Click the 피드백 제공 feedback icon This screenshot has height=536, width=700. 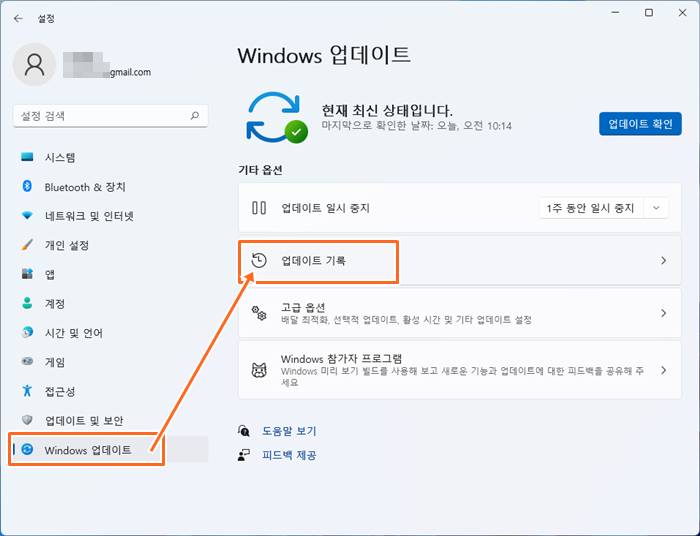[x=244, y=455]
